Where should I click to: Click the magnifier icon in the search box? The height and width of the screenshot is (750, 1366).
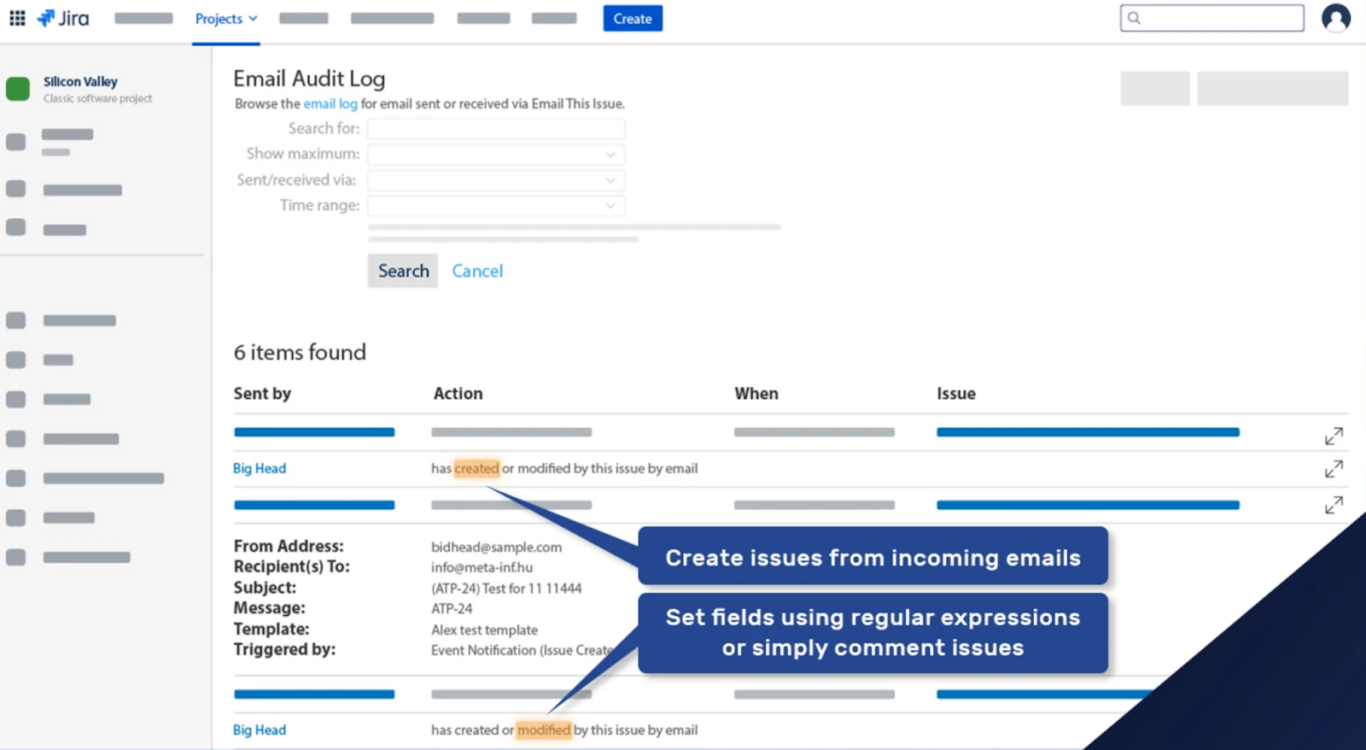point(1132,17)
